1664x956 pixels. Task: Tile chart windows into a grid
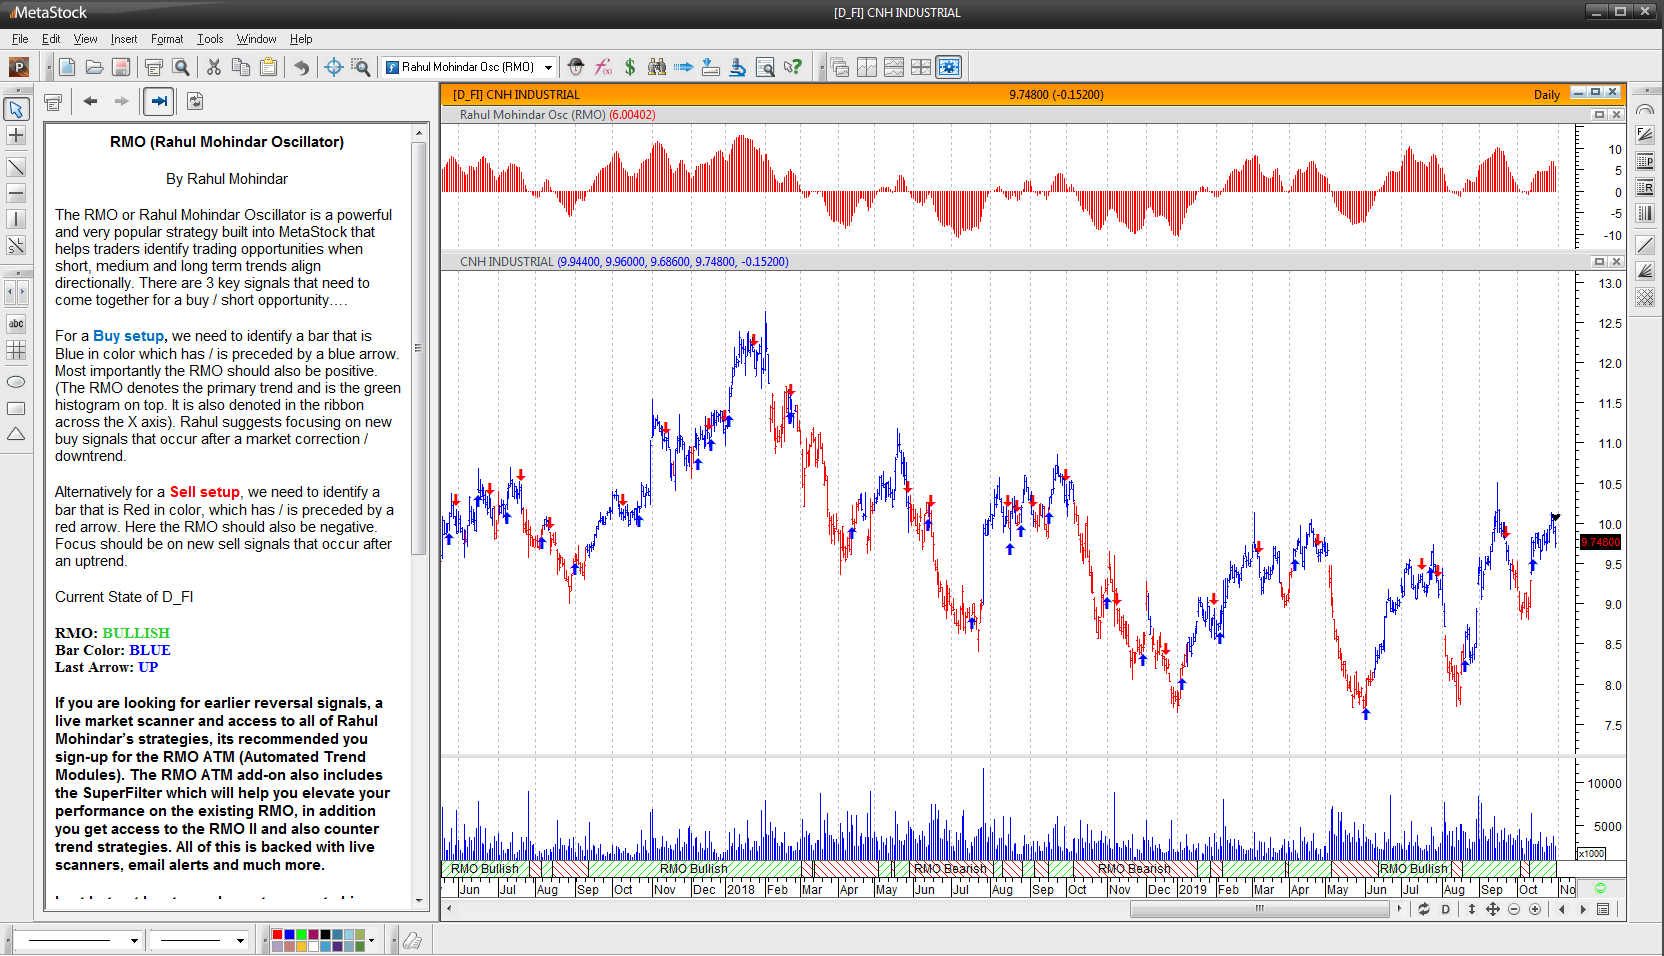[x=921, y=67]
